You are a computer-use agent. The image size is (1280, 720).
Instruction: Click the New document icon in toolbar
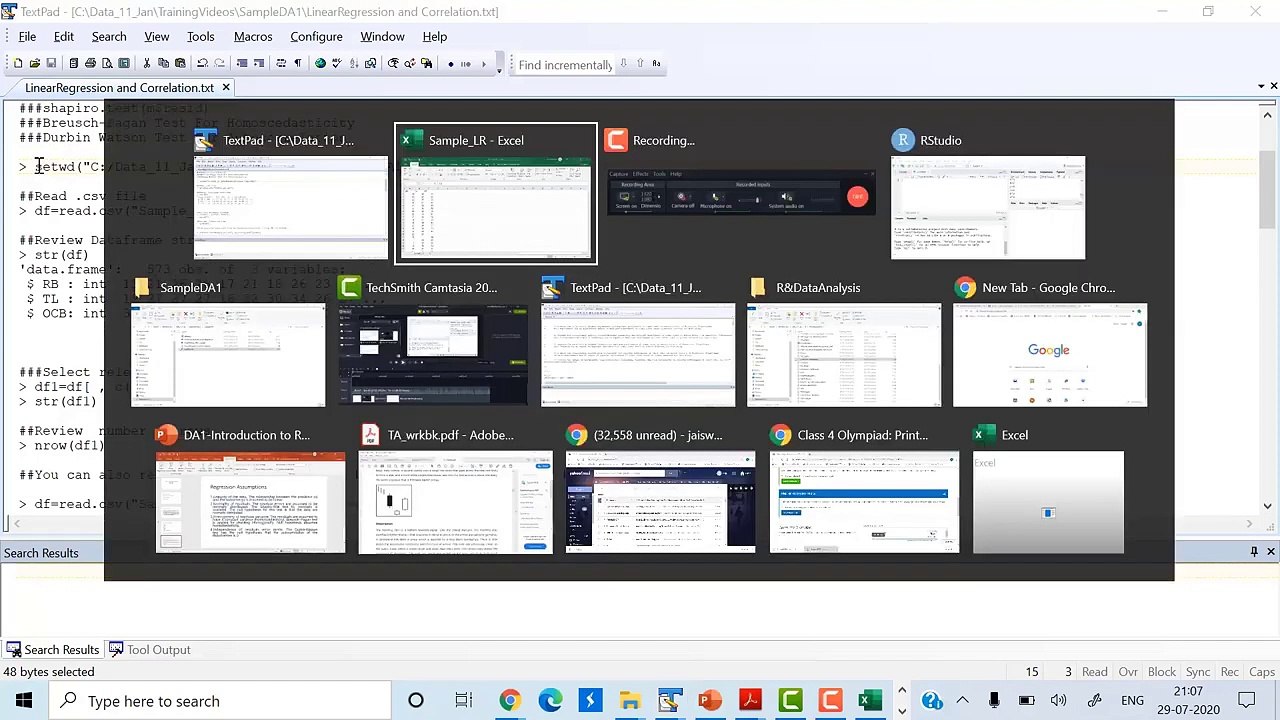click(18, 64)
